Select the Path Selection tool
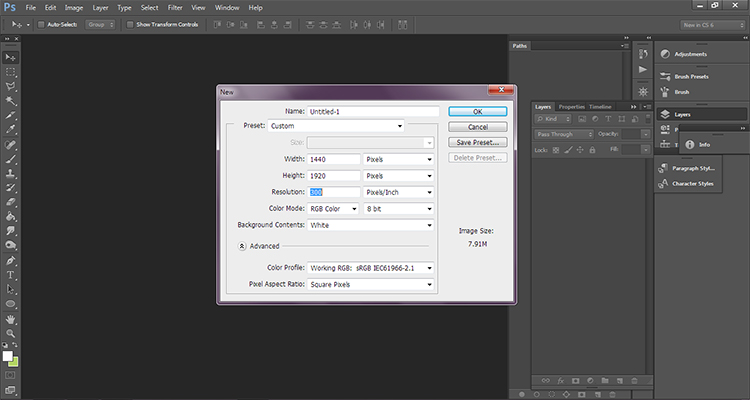Screen dimensions: 750x400 [11, 289]
